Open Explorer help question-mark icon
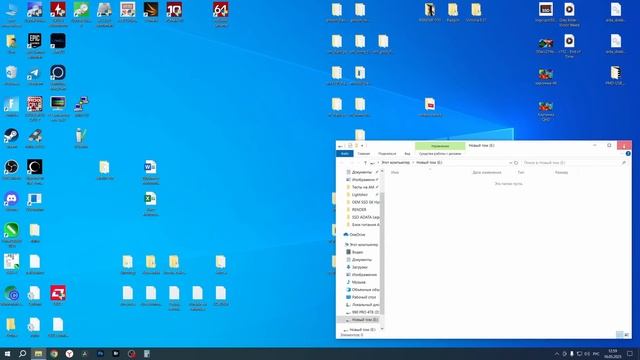Screen dimensions: 640x360 coord(628,153)
